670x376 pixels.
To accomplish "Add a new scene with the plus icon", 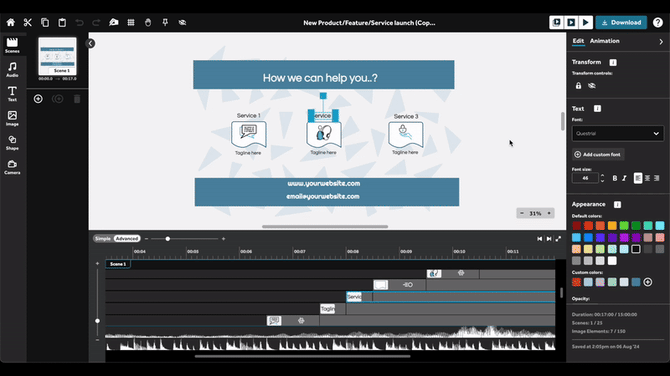I will (38, 99).
